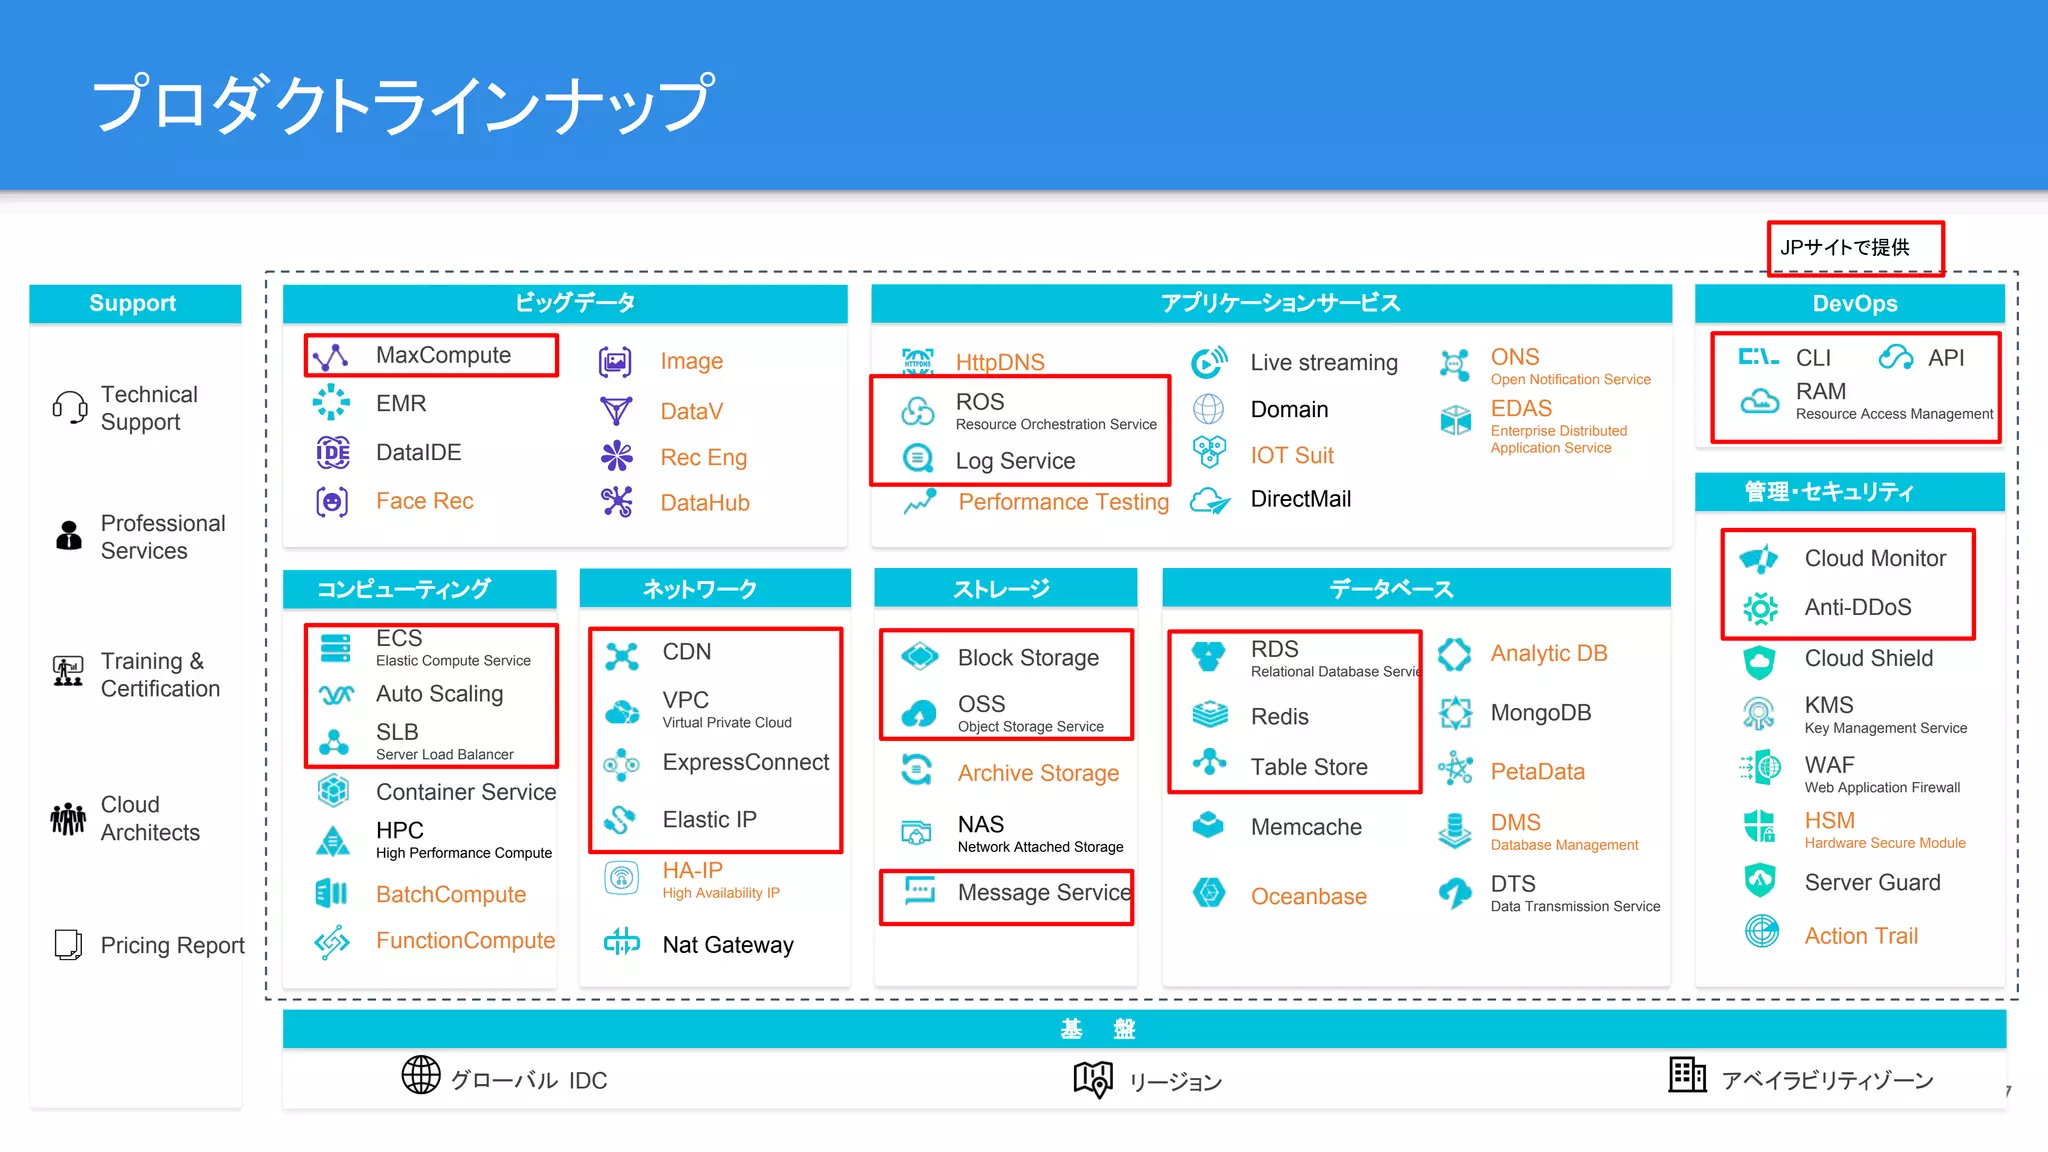Screen dimensions: 2048x1152
Task: Click the ECS server icon
Action: point(335,648)
